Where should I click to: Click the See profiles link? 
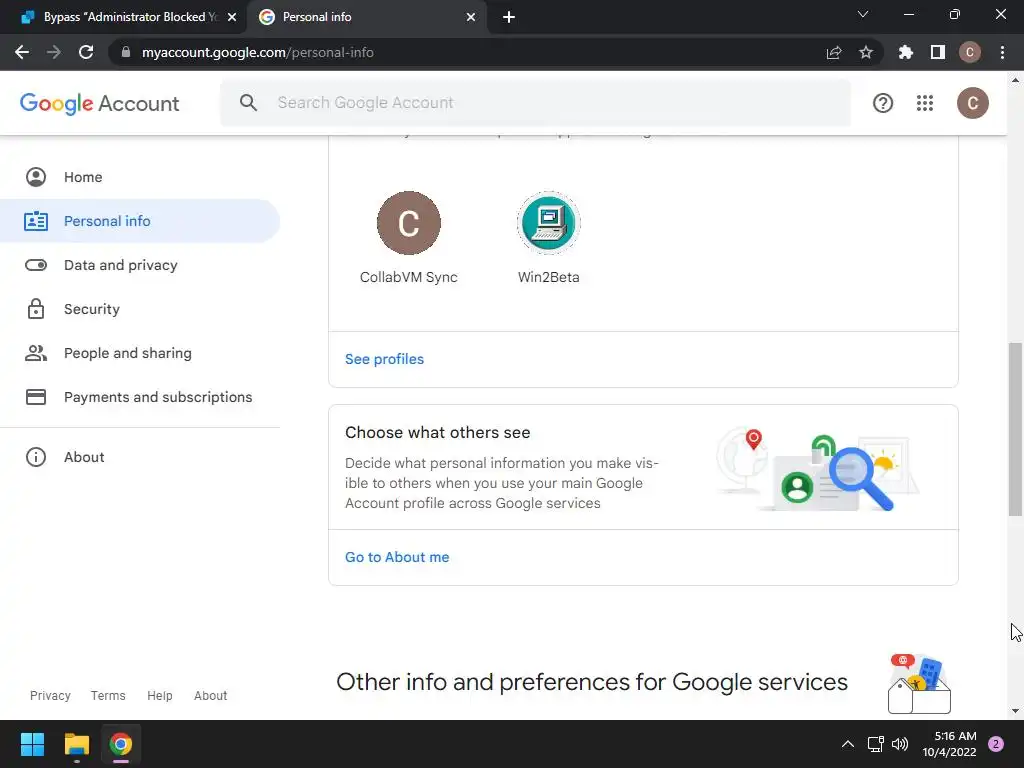pos(384,359)
